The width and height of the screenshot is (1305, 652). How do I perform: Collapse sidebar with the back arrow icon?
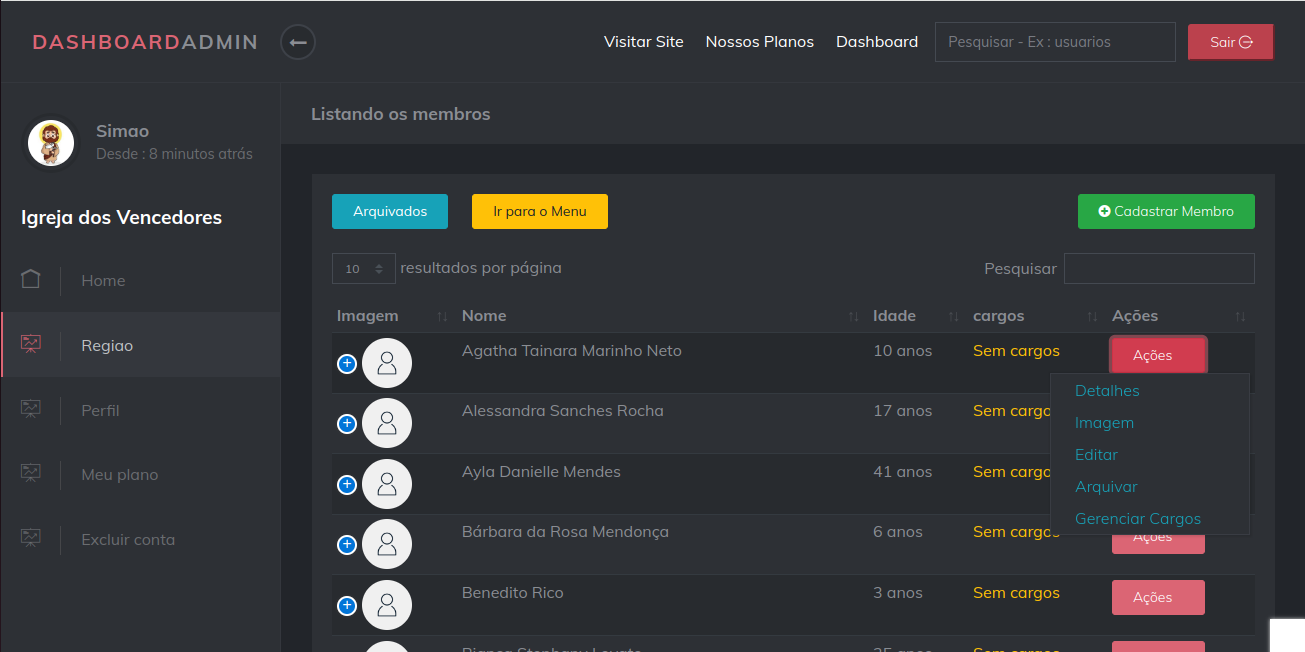298,42
